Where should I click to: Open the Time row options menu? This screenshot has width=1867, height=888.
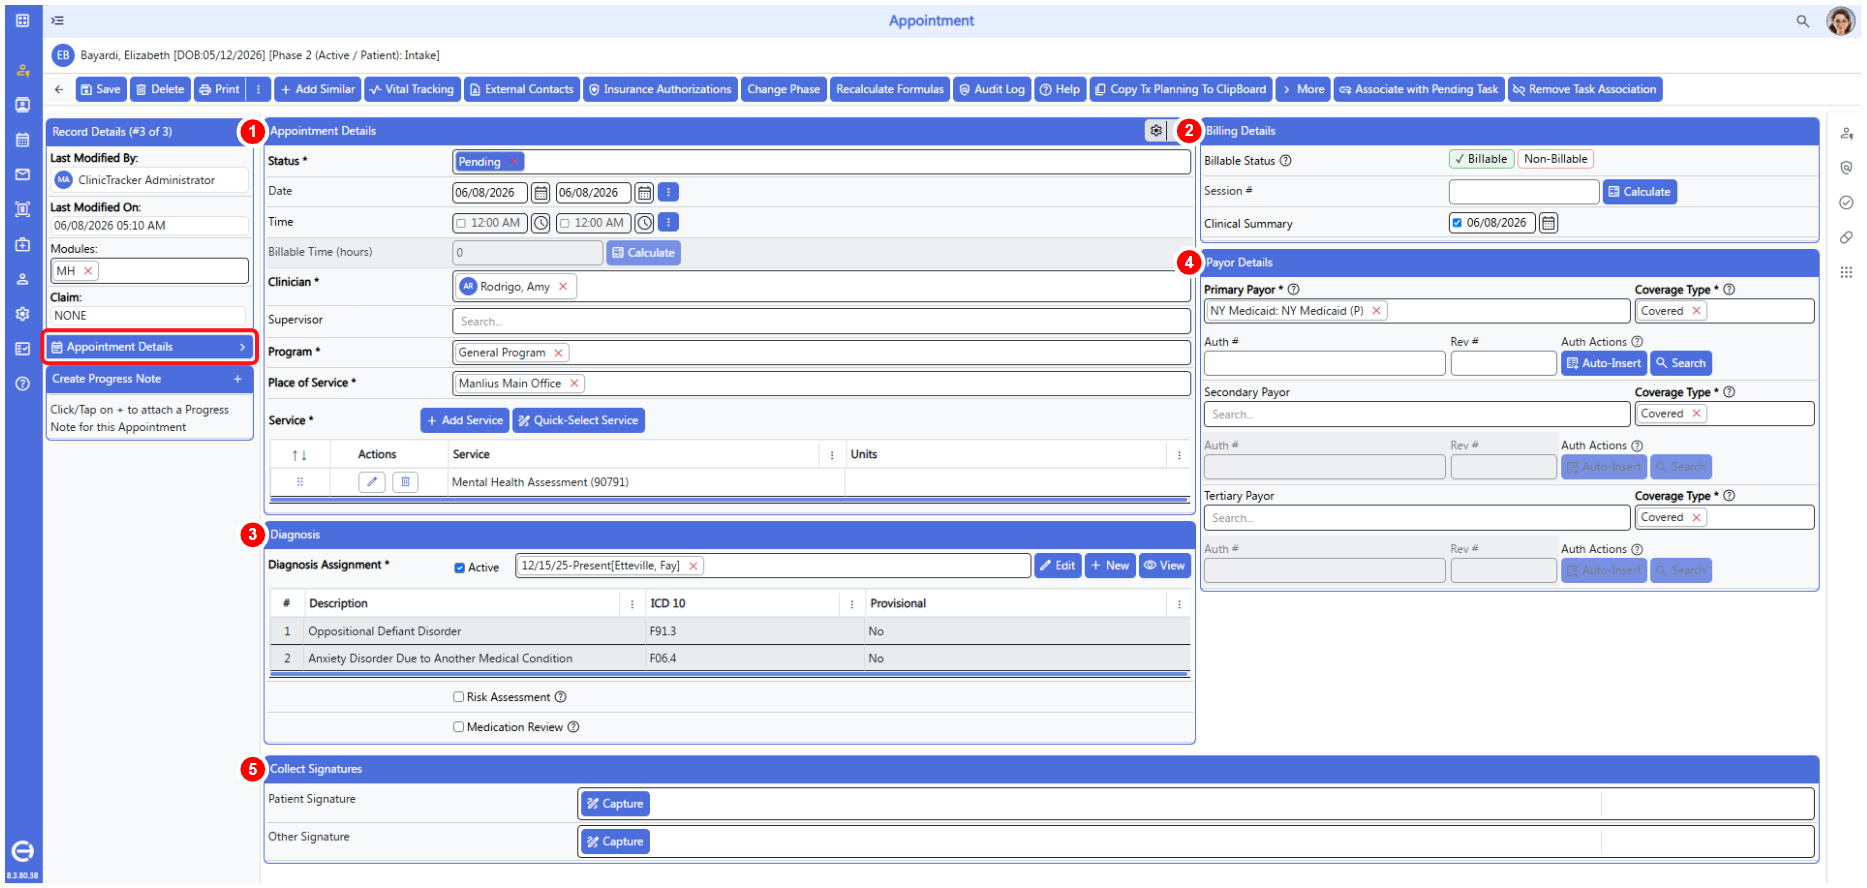click(669, 222)
